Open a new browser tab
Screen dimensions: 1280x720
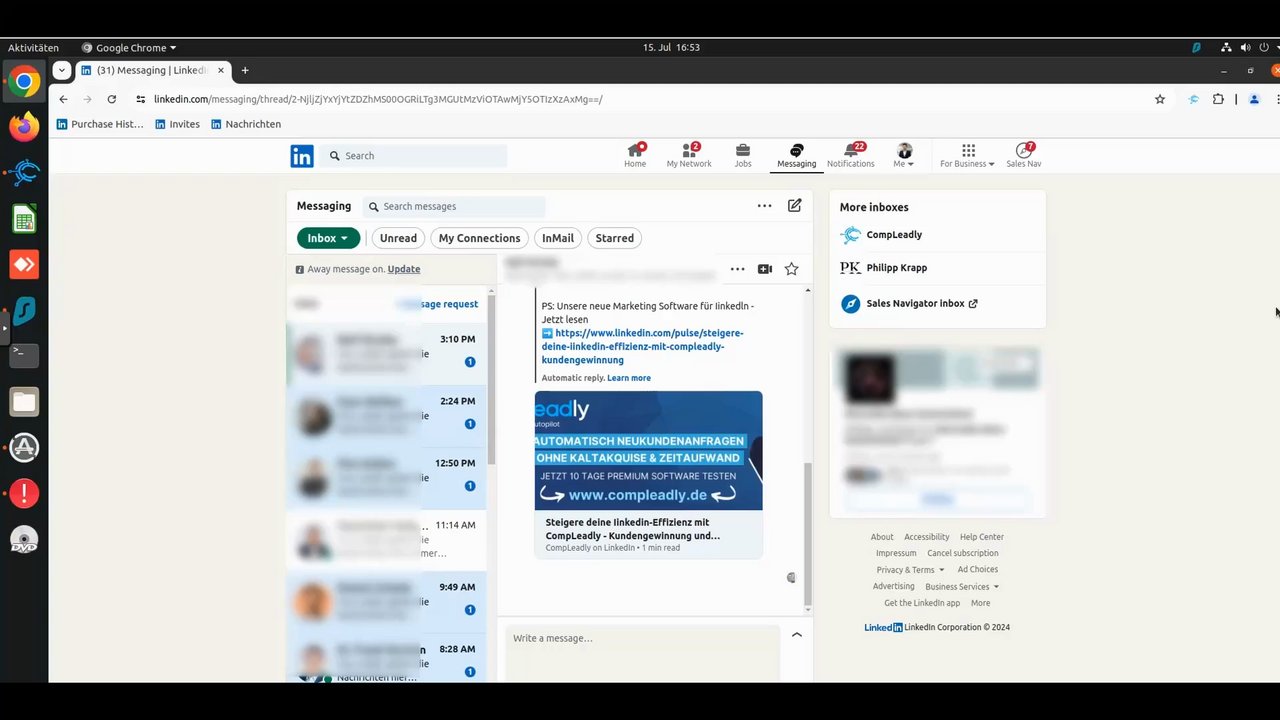coord(245,70)
